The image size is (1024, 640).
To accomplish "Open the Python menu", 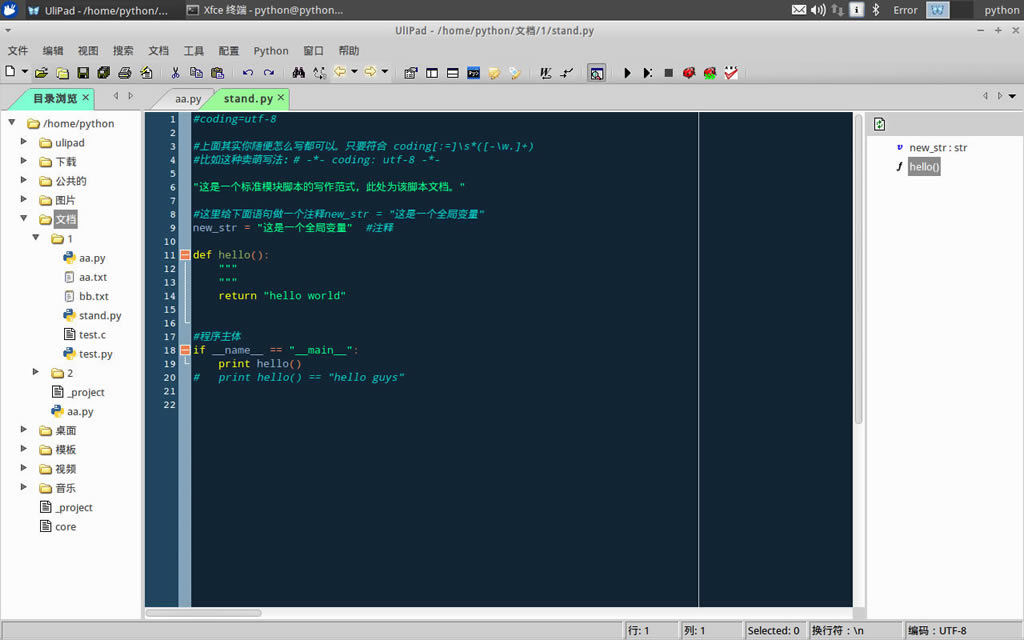I will [x=270, y=51].
